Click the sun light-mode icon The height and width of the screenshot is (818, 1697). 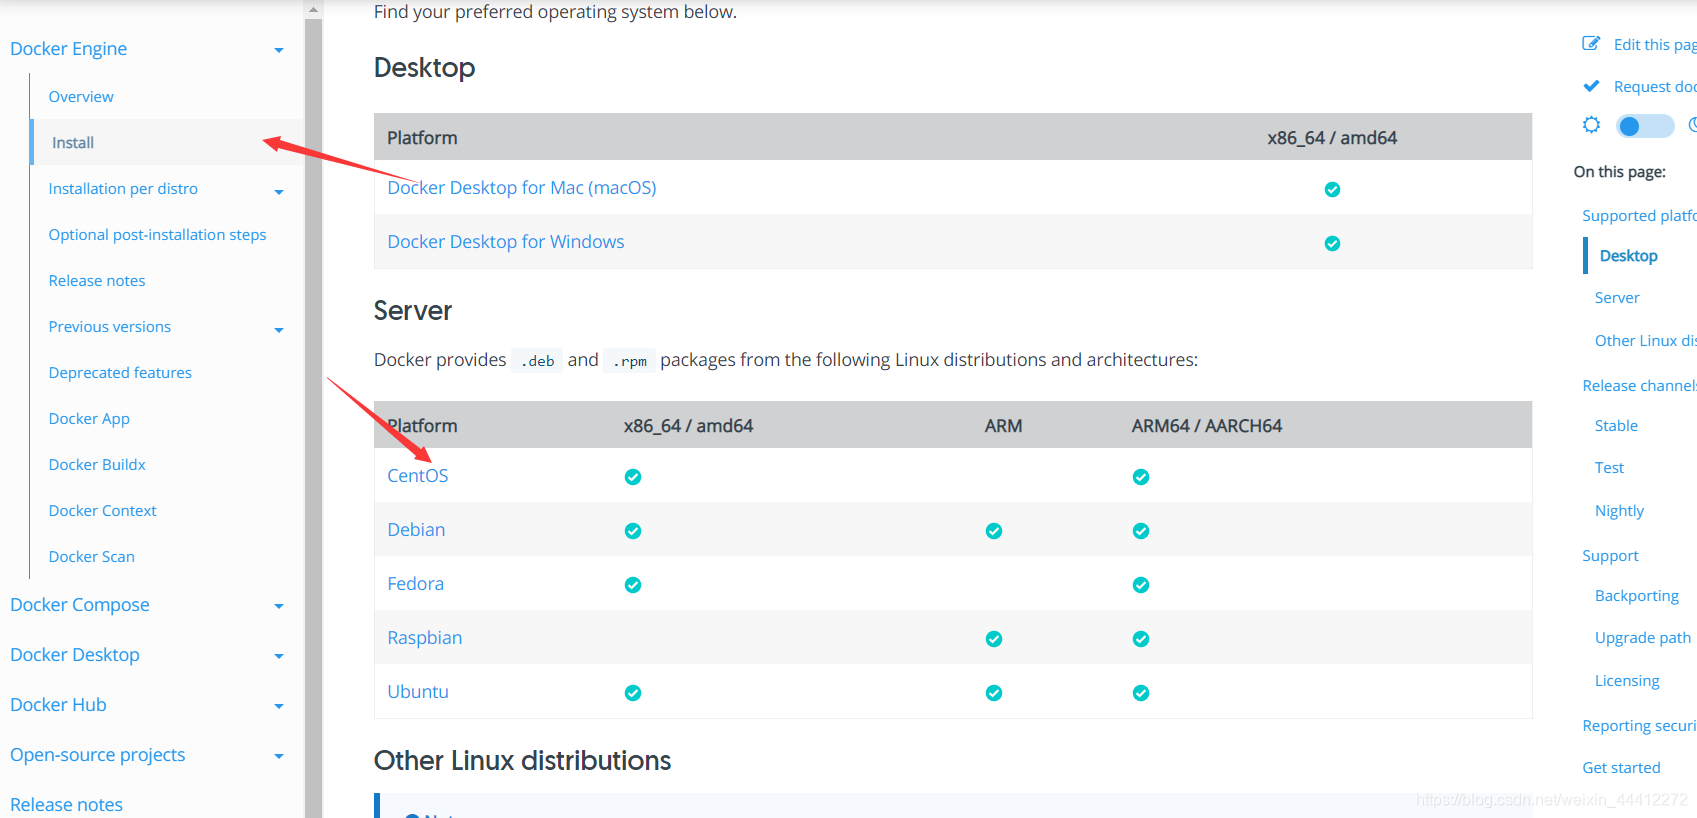pyautogui.click(x=1591, y=125)
